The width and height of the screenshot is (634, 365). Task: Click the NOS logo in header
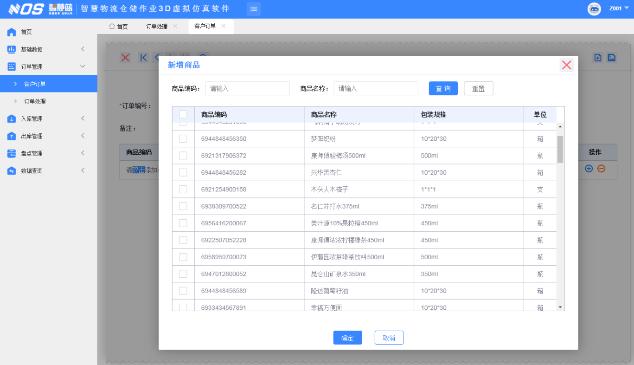coord(26,9)
